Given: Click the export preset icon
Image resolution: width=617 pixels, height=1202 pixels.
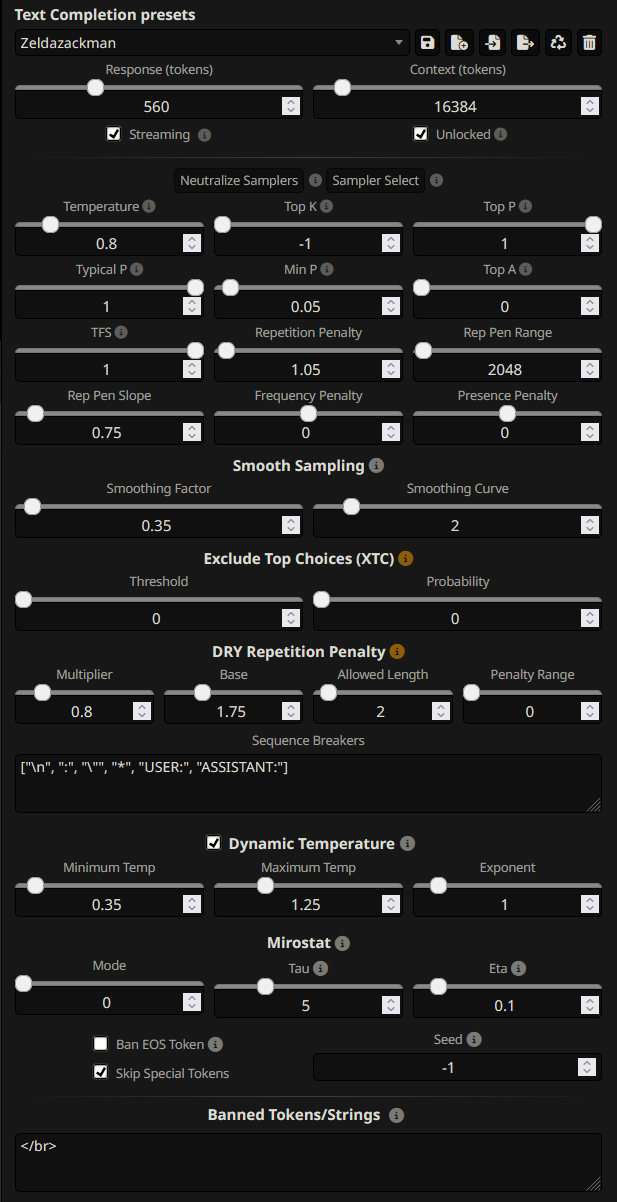Looking at the screenshot, I should (525, 42).
